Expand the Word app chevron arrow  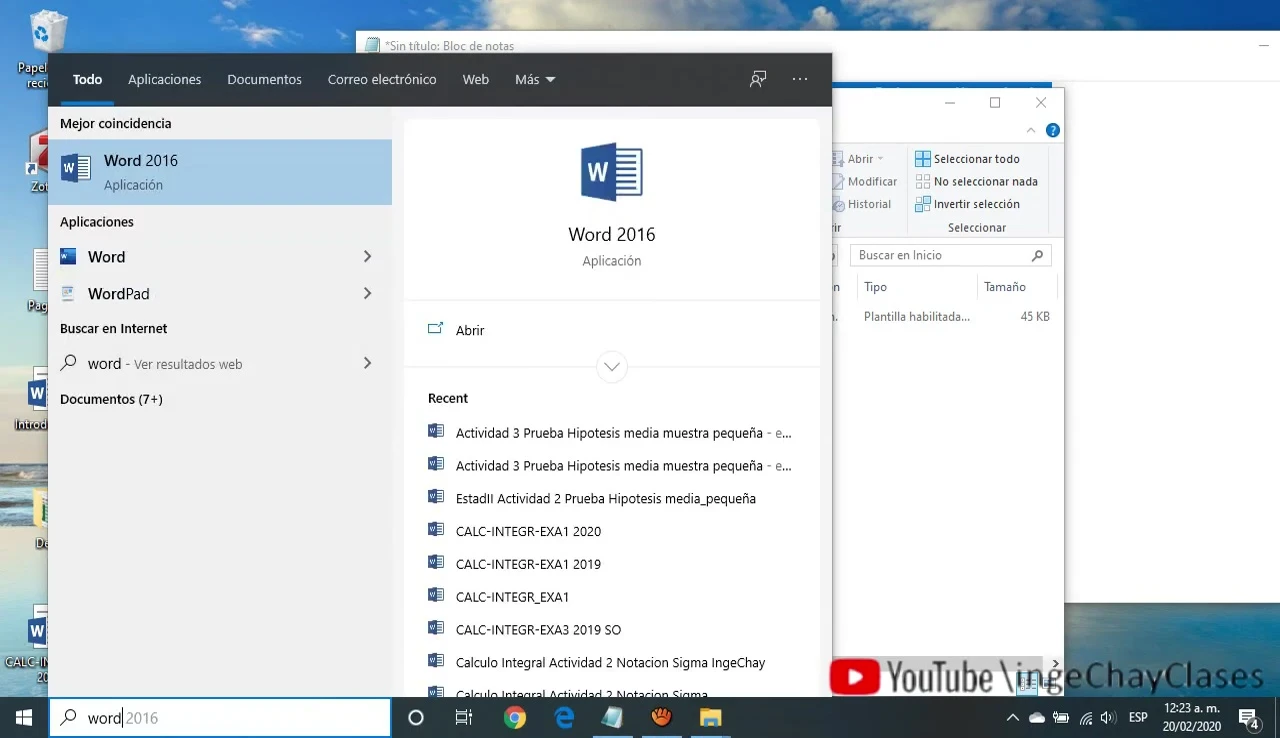point(367,257)
